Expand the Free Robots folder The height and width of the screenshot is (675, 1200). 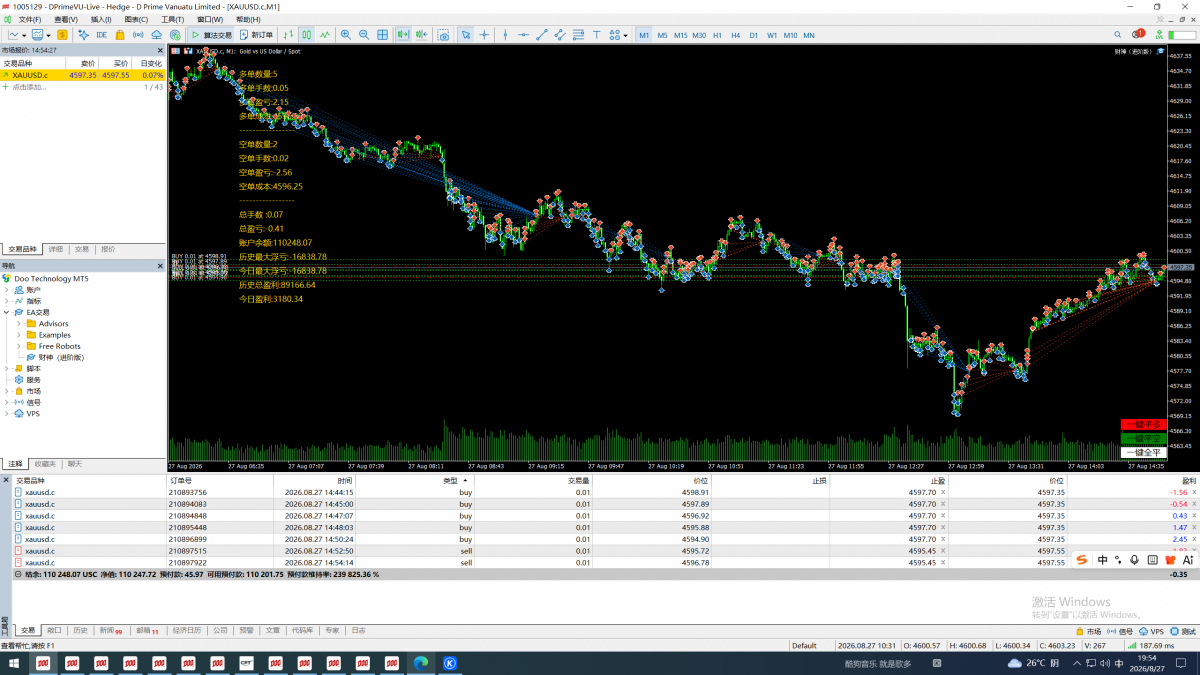[x=19, y=346]
